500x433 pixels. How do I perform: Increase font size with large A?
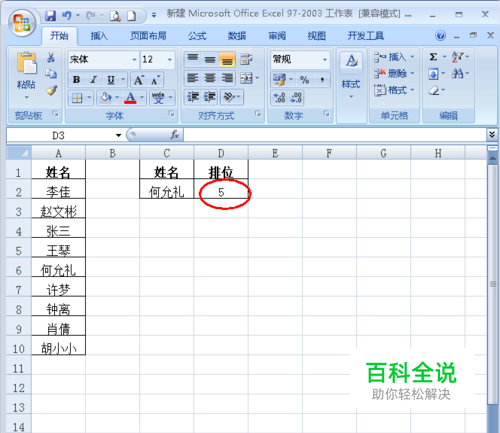point(139,80)
